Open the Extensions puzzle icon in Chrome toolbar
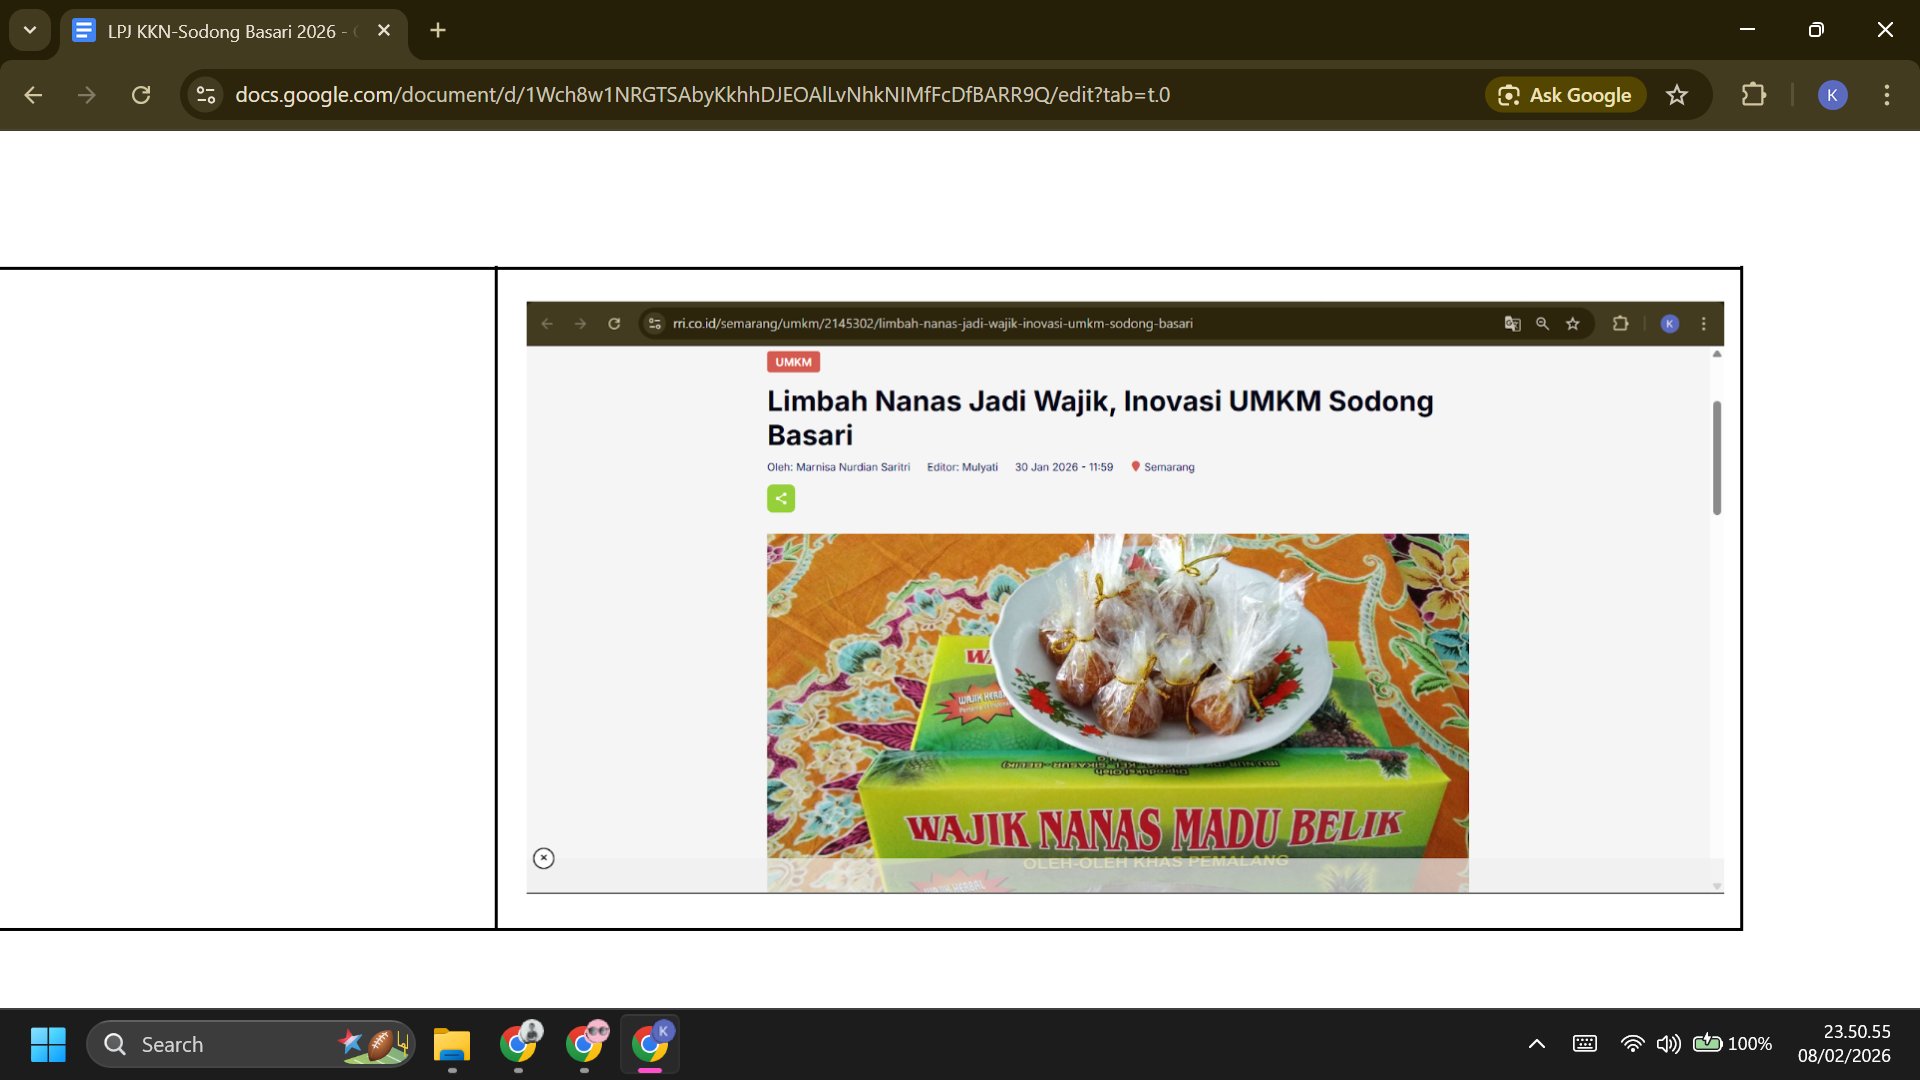Viewport: 1920px width, 1080px height. coord(1755,95)
